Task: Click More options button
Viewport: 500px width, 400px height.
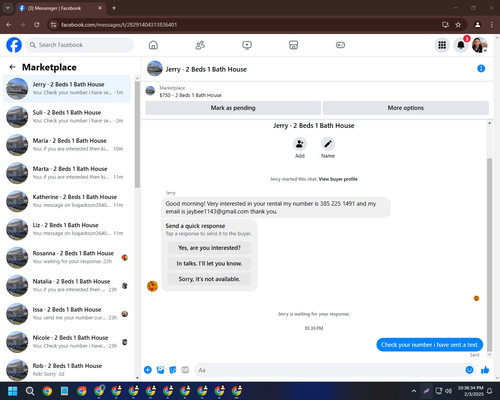Action: [x=406, y=108]
